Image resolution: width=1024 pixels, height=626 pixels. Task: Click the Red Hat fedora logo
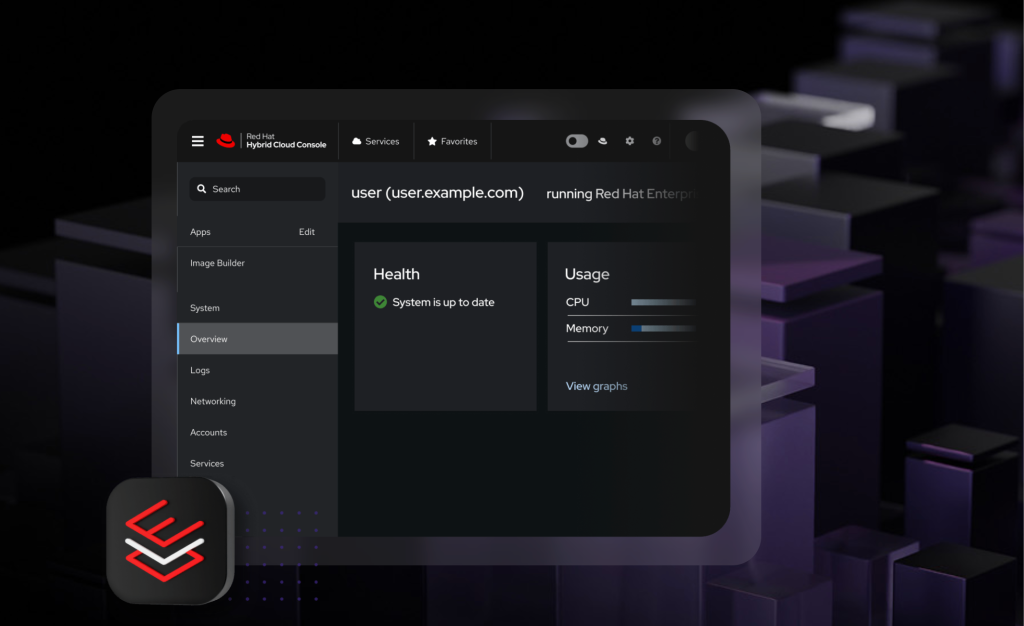click(x=226, y=140)
